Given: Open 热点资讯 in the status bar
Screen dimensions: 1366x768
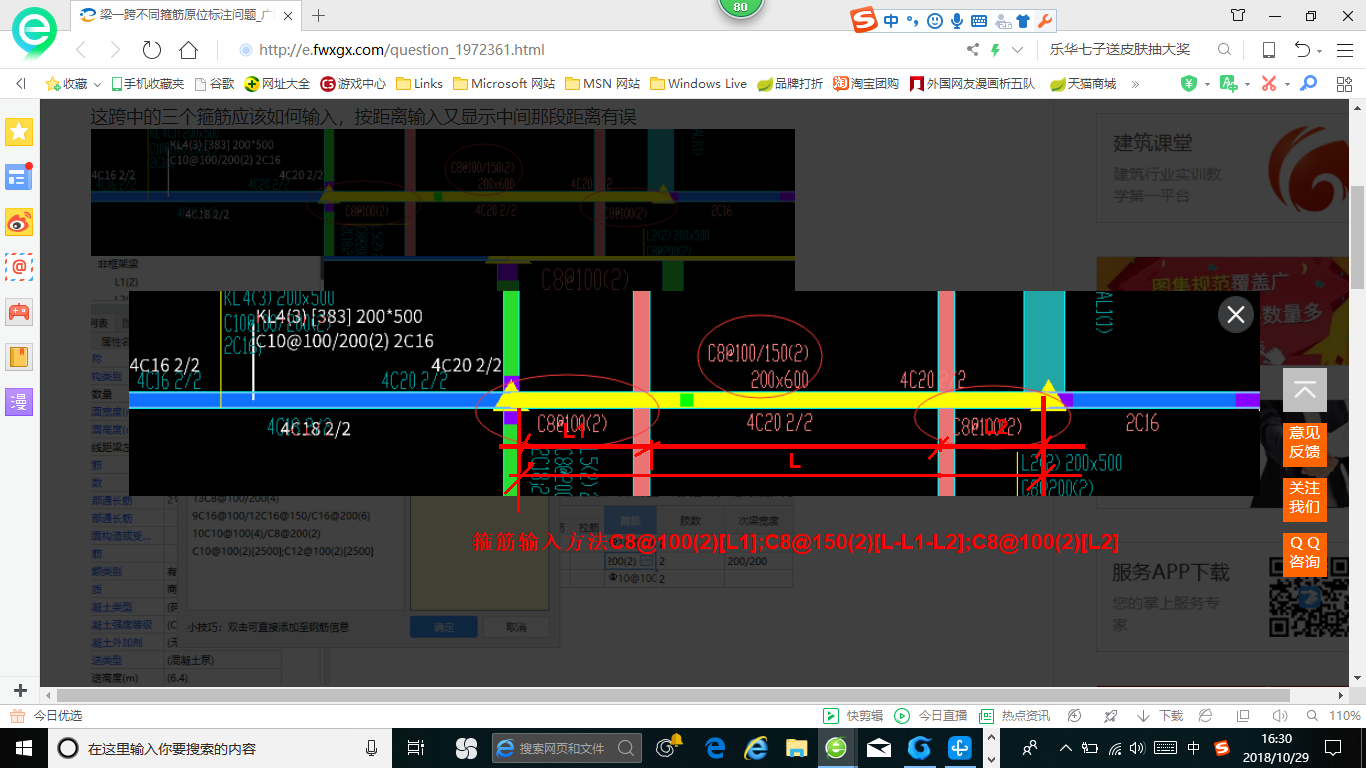Looking at the screenshot, I should tap(1014, 716).
